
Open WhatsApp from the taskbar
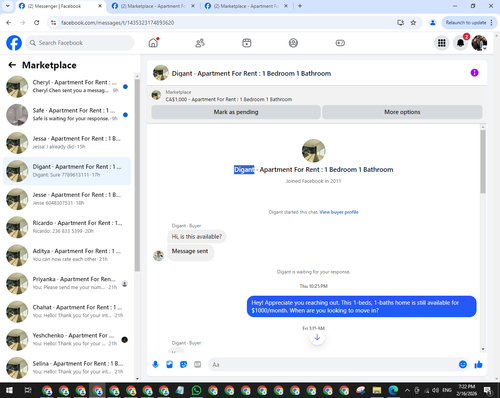point(196,390)
